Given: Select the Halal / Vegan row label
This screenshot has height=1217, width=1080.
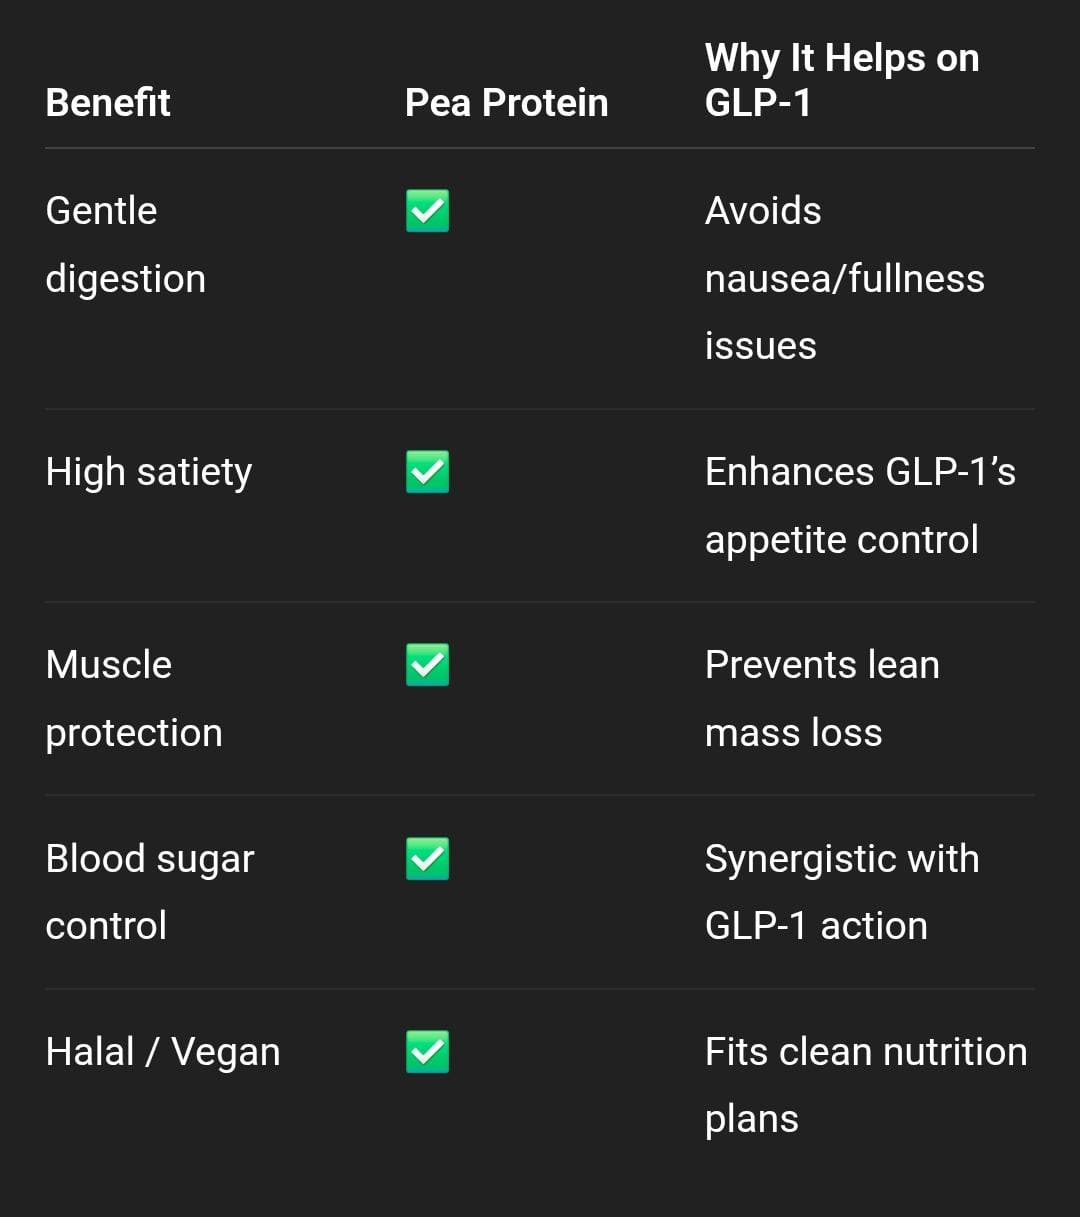Looking at the screenshot, I should tap(163, 1052).
